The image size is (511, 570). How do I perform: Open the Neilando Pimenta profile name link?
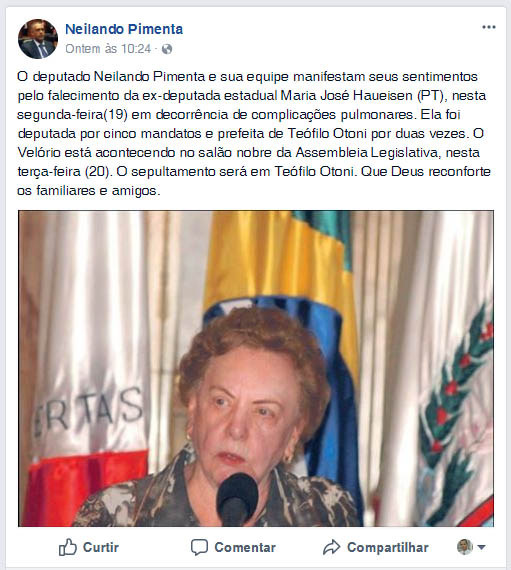pos(124,29)
